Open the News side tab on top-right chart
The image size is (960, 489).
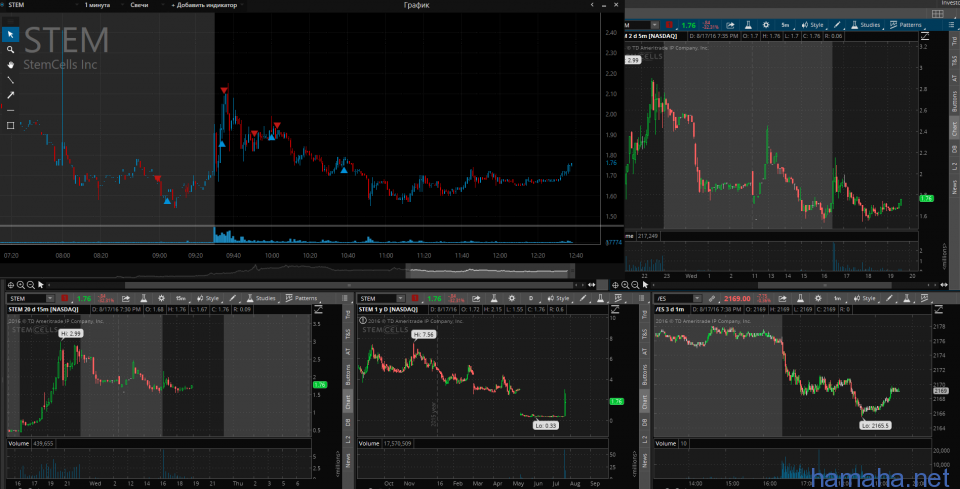point(954,186)
